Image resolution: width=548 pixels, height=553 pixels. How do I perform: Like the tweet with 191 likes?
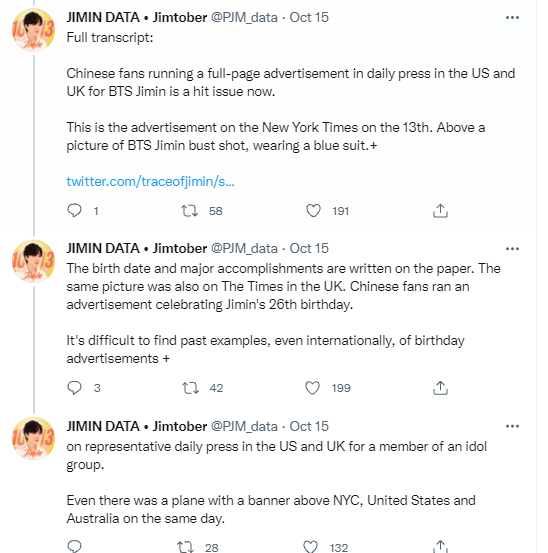(313, 211)
